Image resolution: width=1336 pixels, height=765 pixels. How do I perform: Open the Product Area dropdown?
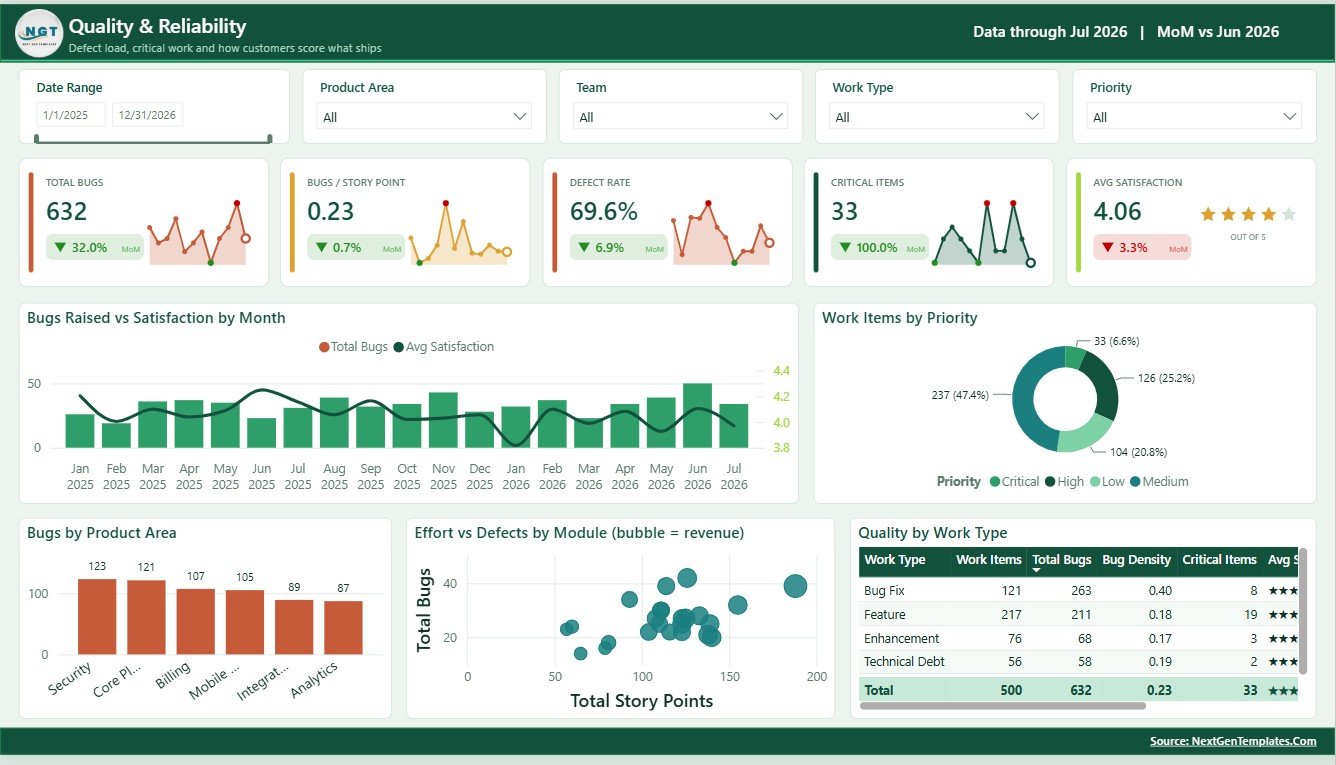coord(424,117)
